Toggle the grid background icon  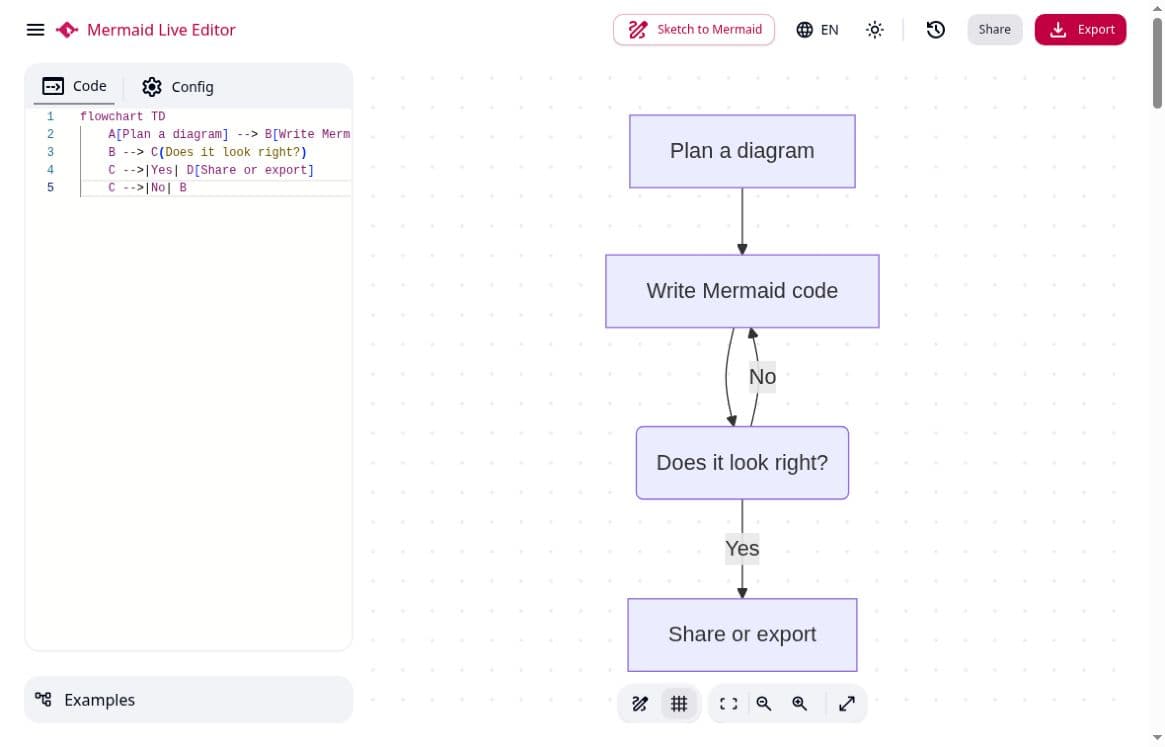[678, 703]
